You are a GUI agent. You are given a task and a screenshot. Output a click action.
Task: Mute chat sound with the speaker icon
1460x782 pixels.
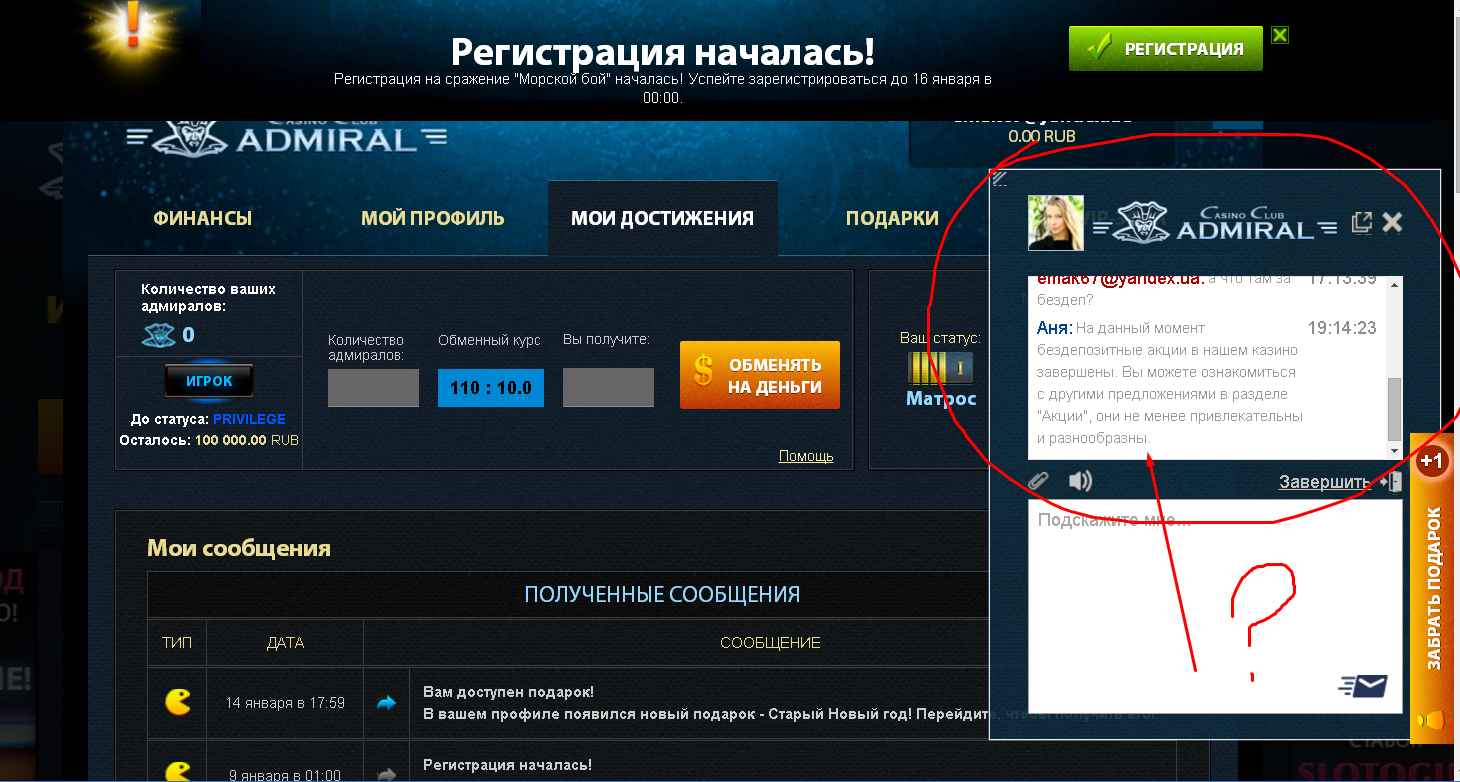coord(1080,481)
